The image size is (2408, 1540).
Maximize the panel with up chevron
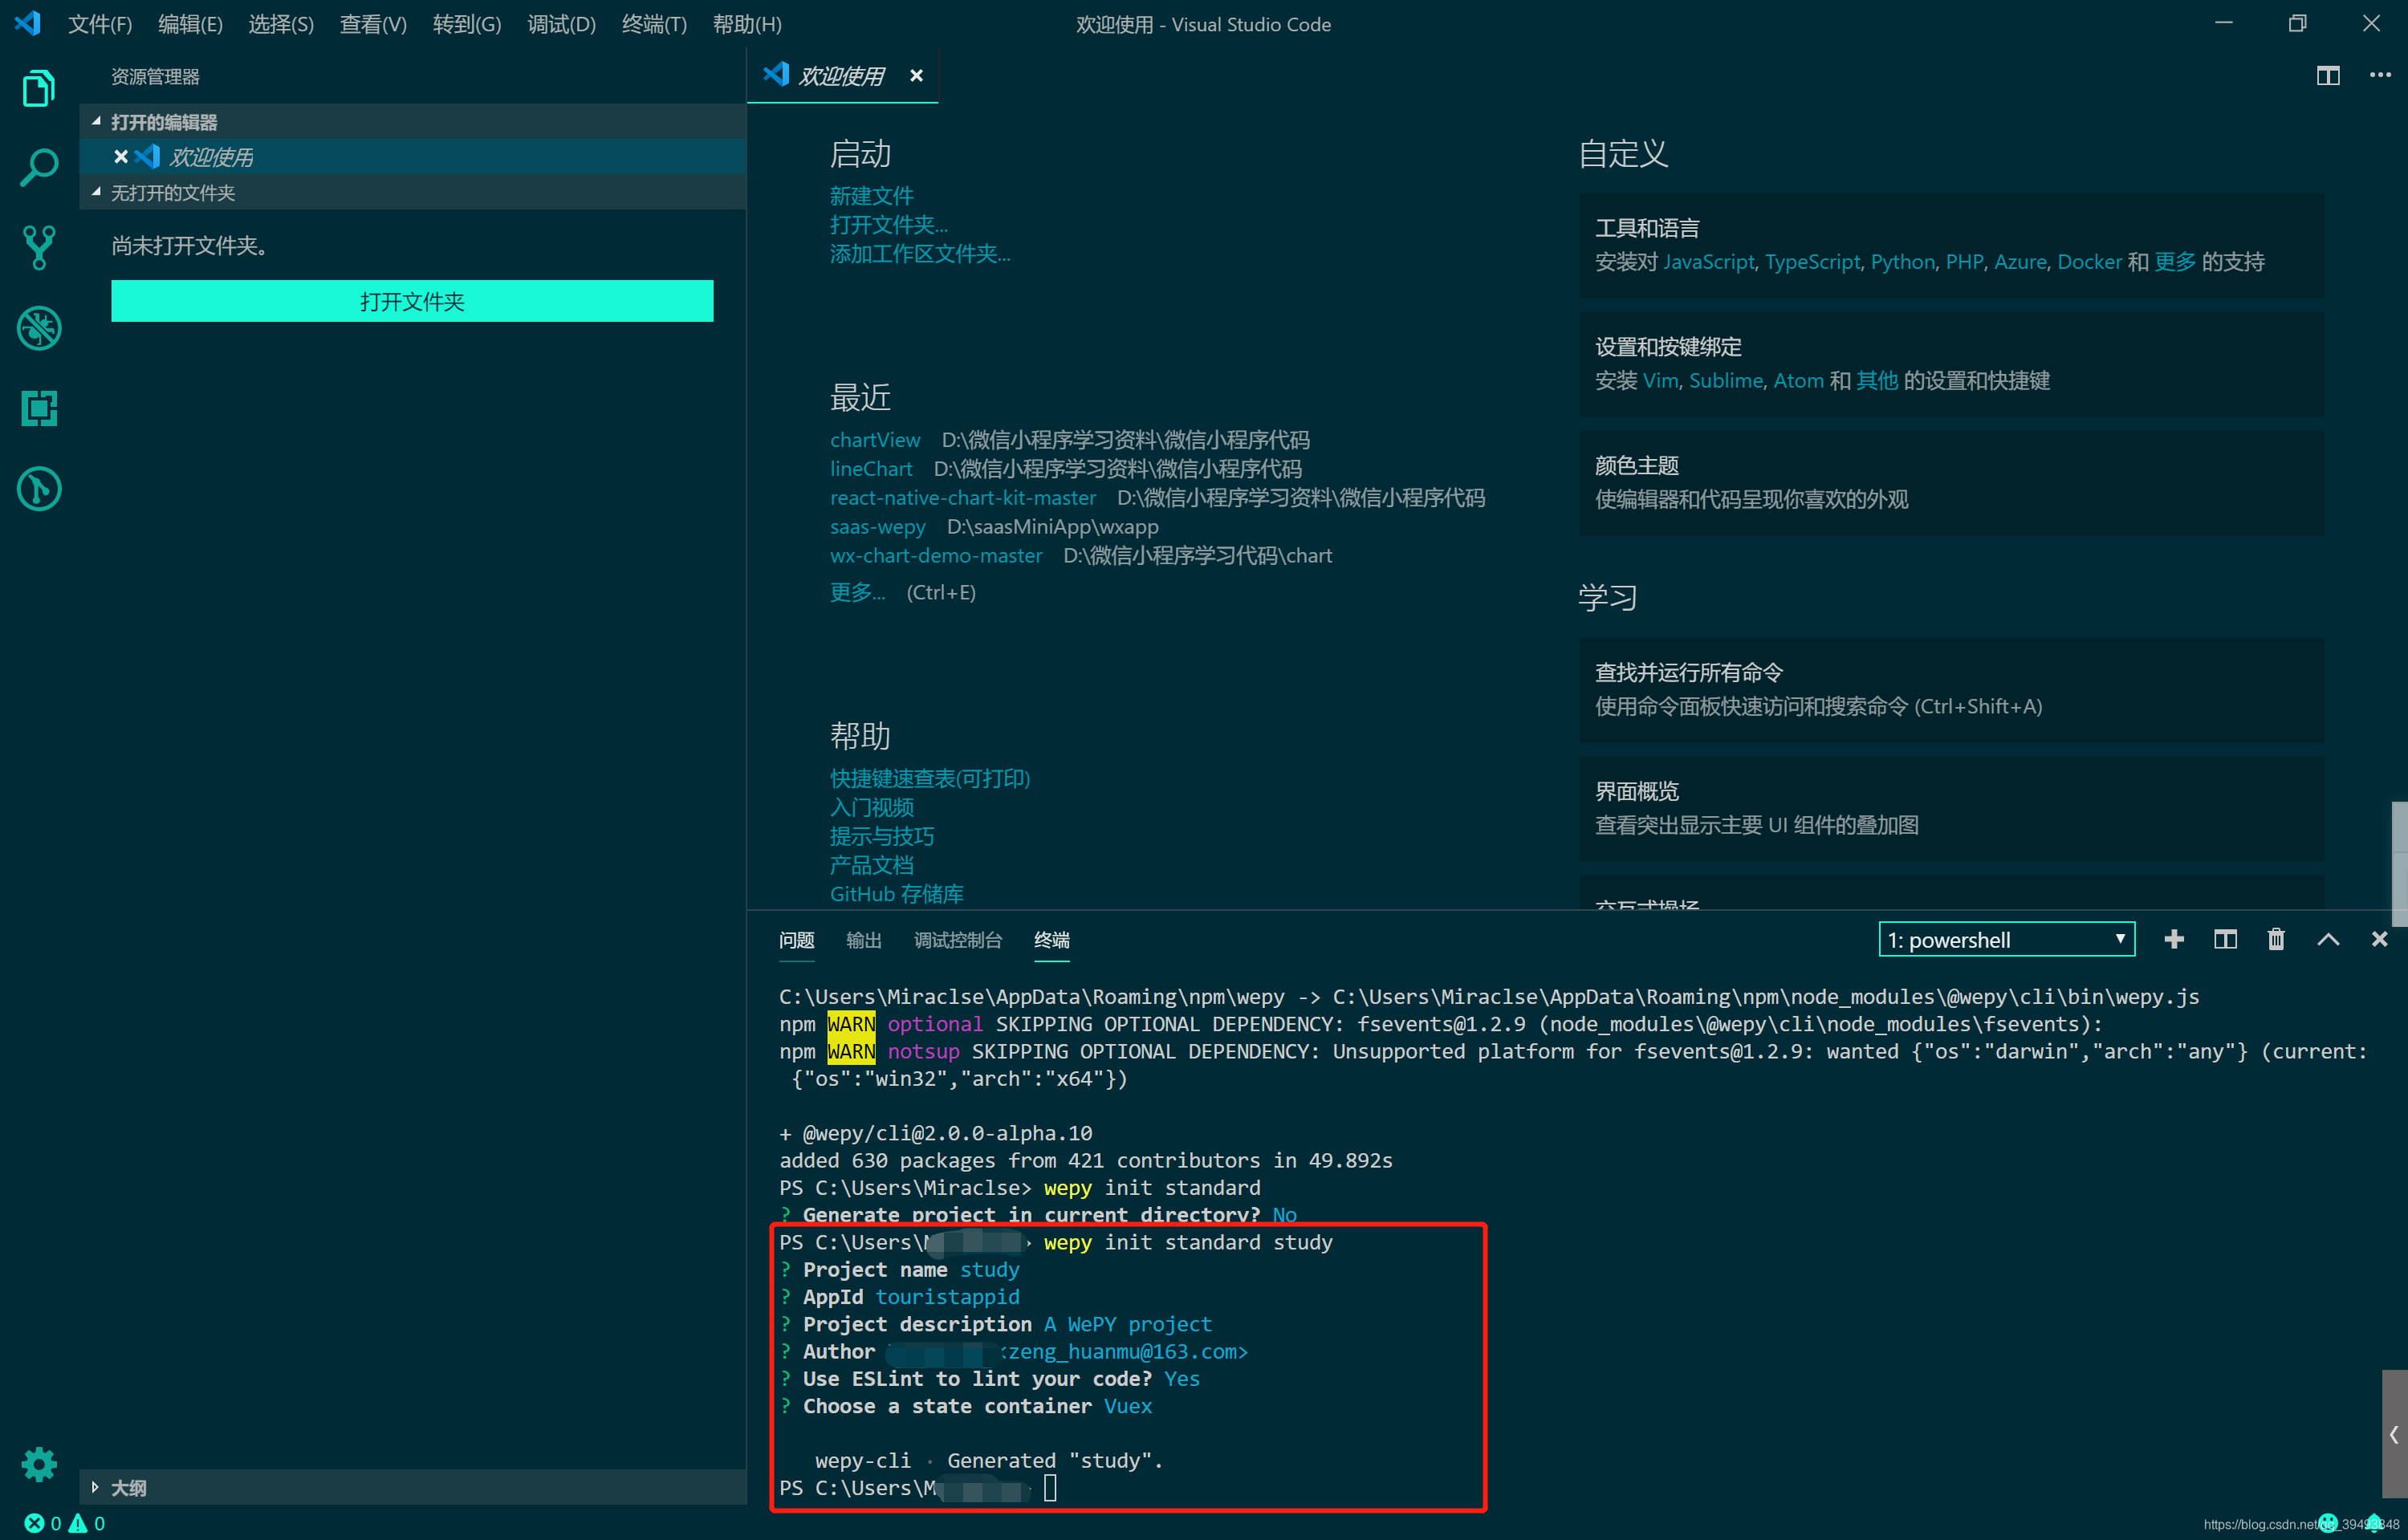click(x=2328, y=939)
